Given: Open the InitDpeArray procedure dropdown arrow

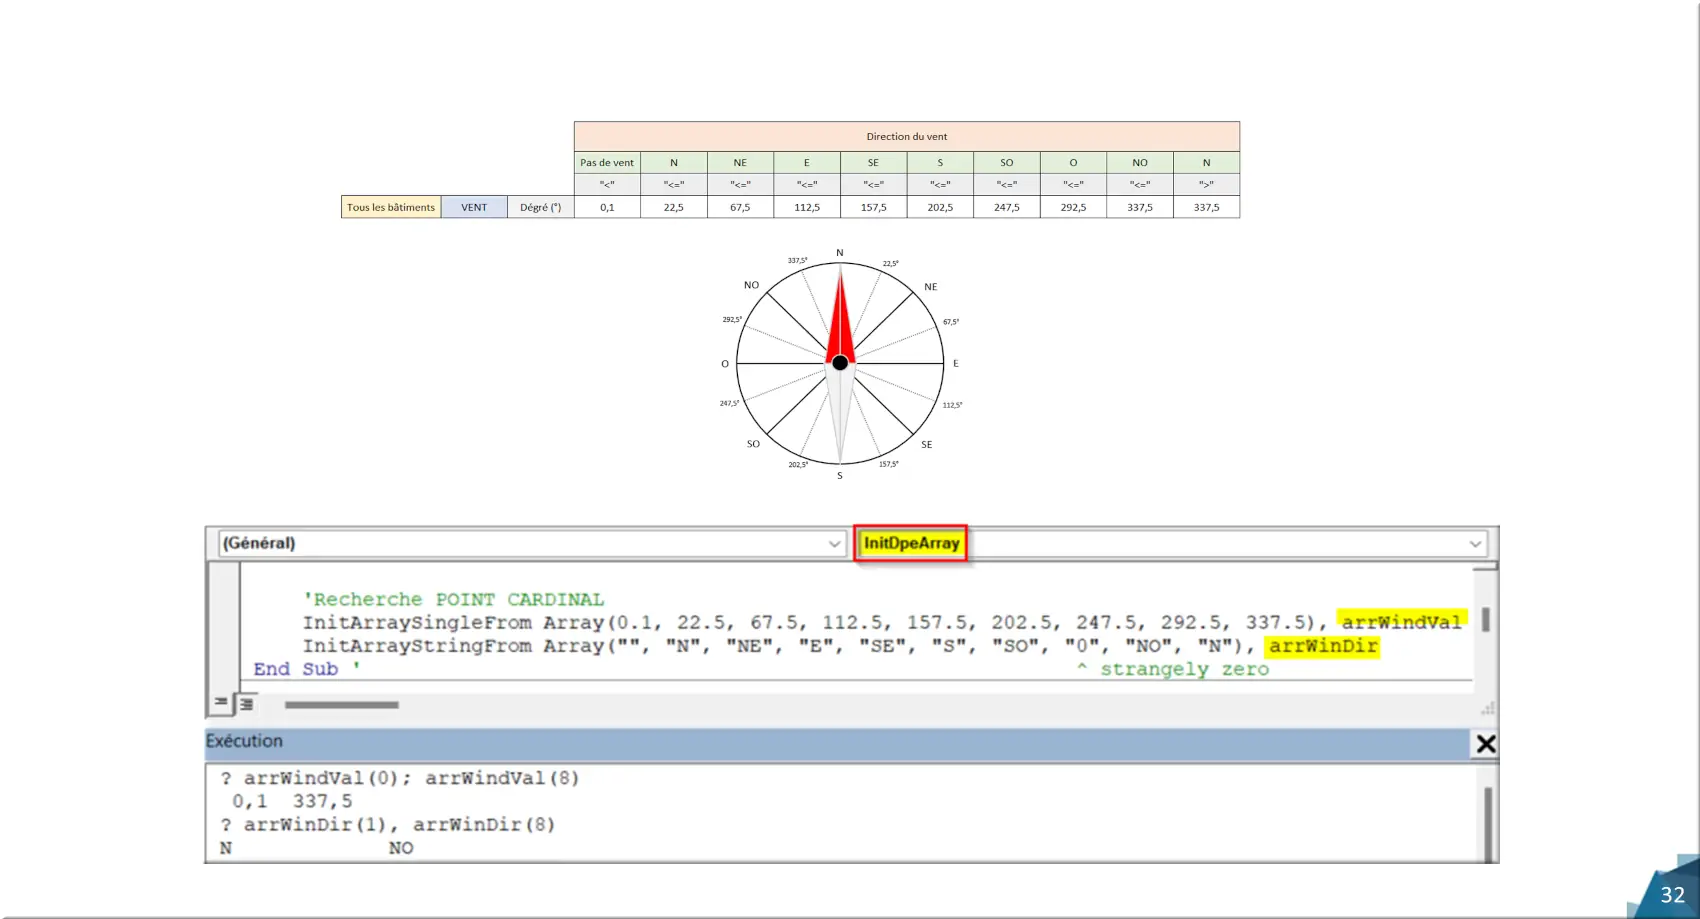Looking at the screenshot, I should 1475,544.
